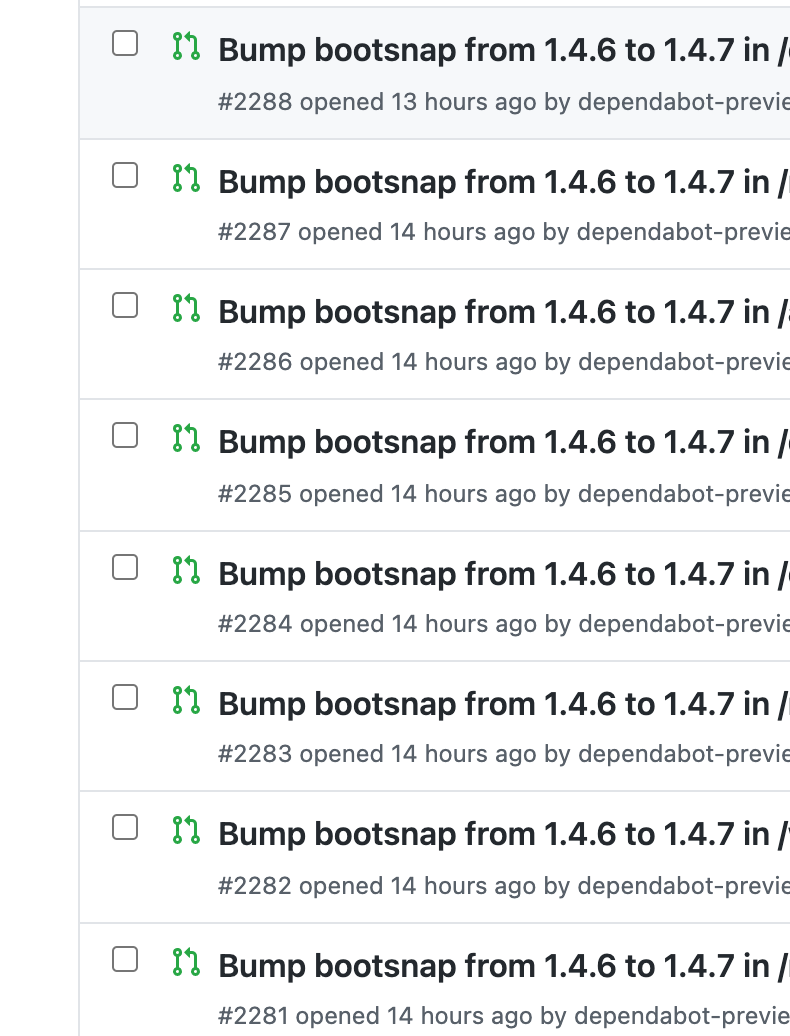Click text '#2282 opened 14 hours ago'
The height and width of the screenshot is (1036, 790).
point(377,886)
